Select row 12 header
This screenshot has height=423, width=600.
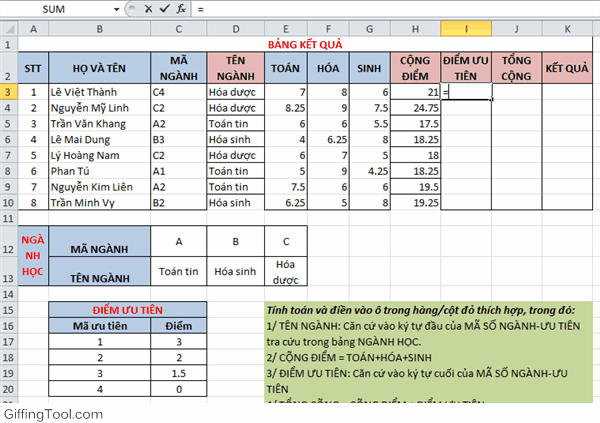(9, 241)
